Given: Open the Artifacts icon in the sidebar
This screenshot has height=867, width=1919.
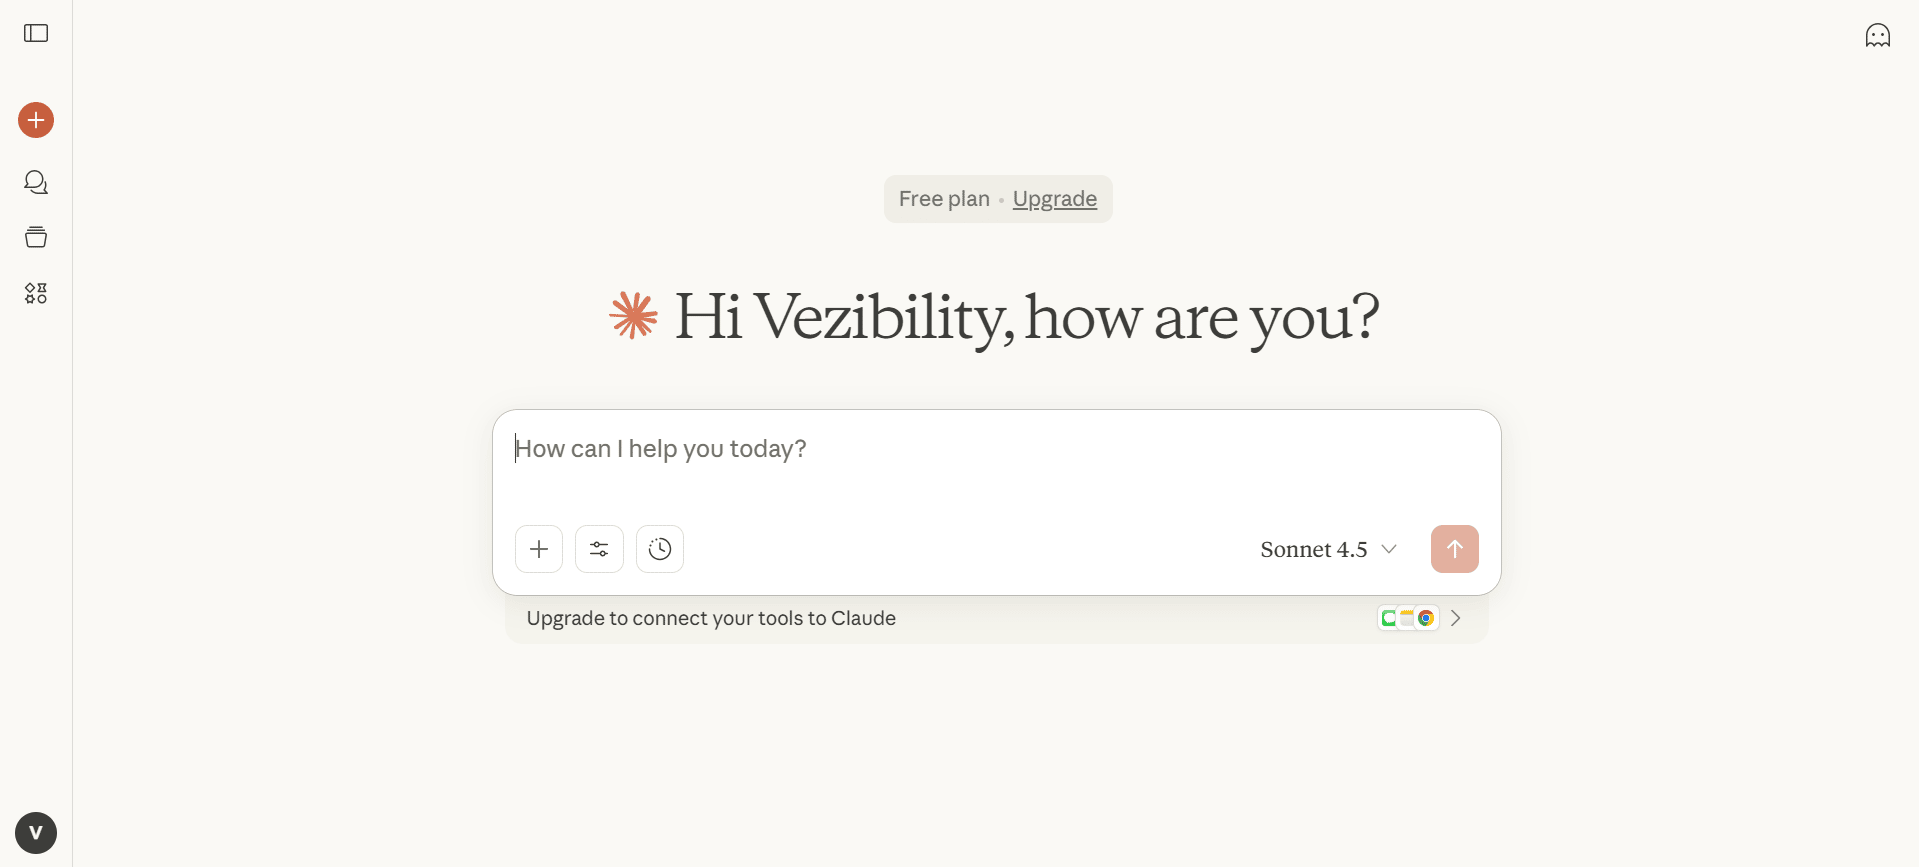Looking at the screenshot, I should tap(36, 293).
